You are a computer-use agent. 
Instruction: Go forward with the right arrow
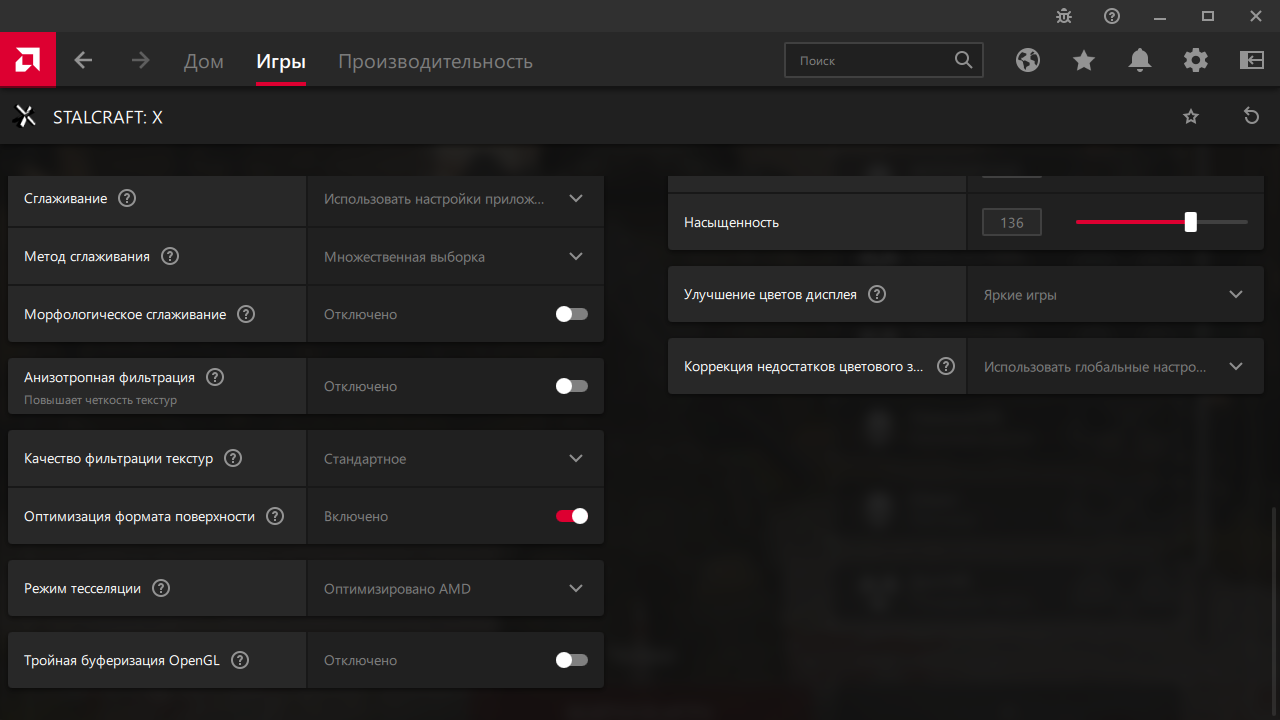[x=140, y=60]
